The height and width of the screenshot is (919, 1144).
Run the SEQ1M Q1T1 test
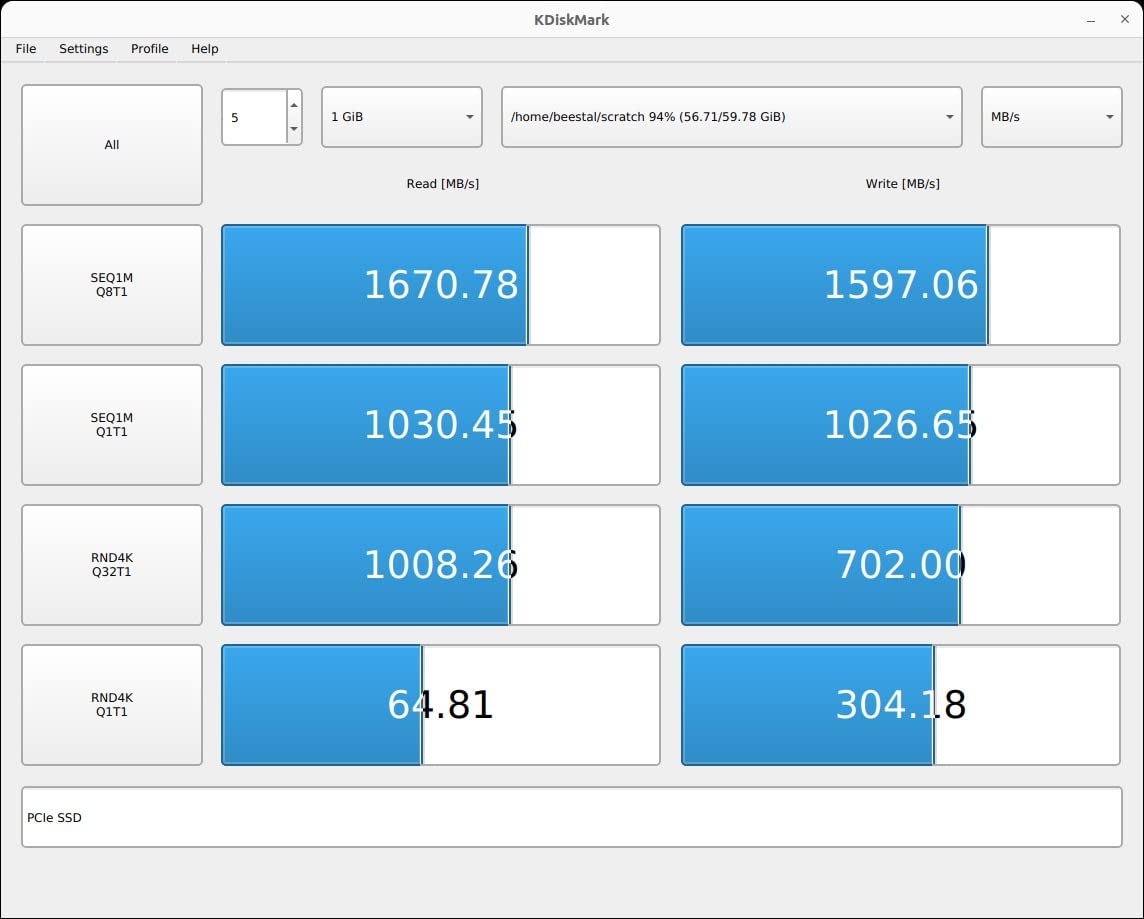(x=112, y=425)
